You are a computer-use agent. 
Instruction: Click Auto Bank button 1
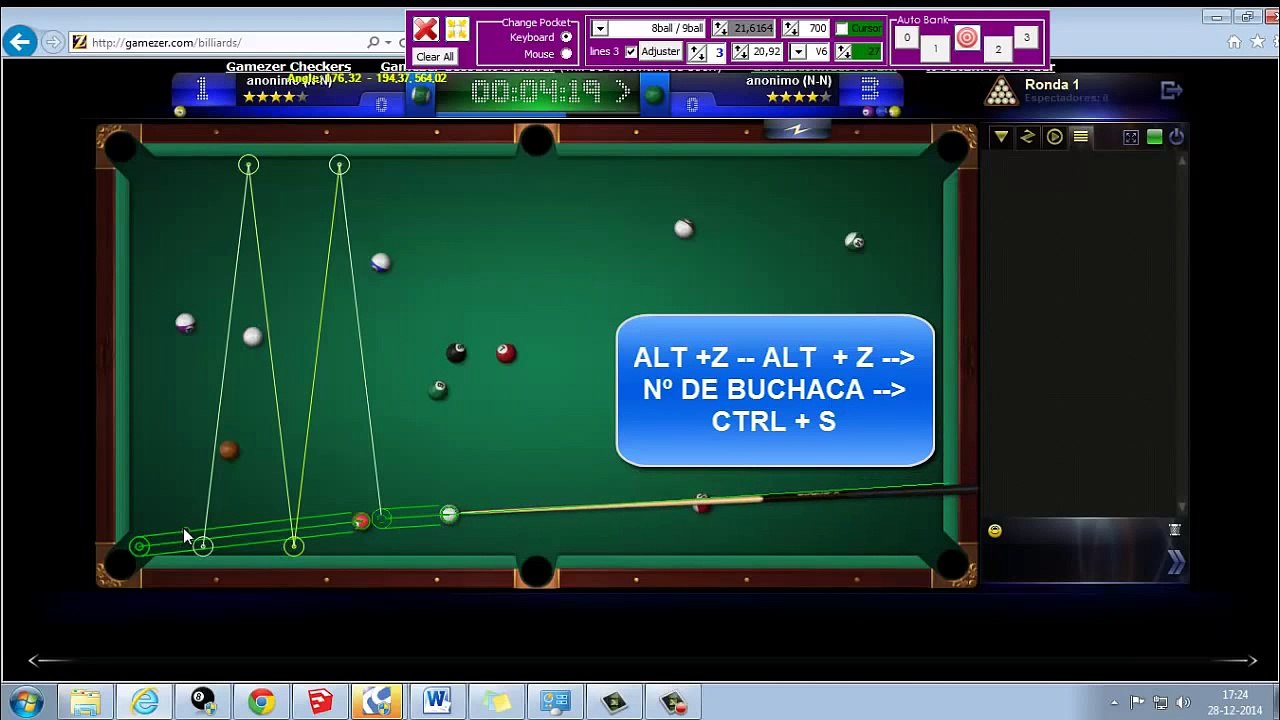[x=936, y=48]
